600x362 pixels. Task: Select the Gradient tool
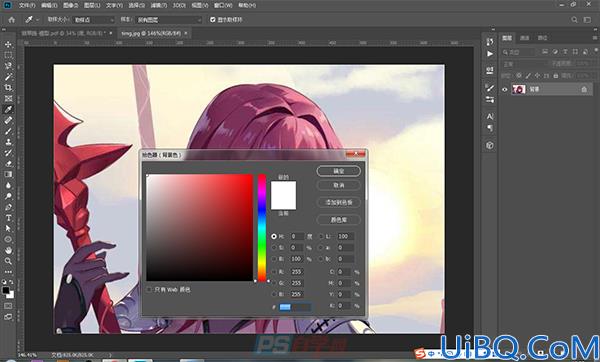tap(8, 174)
